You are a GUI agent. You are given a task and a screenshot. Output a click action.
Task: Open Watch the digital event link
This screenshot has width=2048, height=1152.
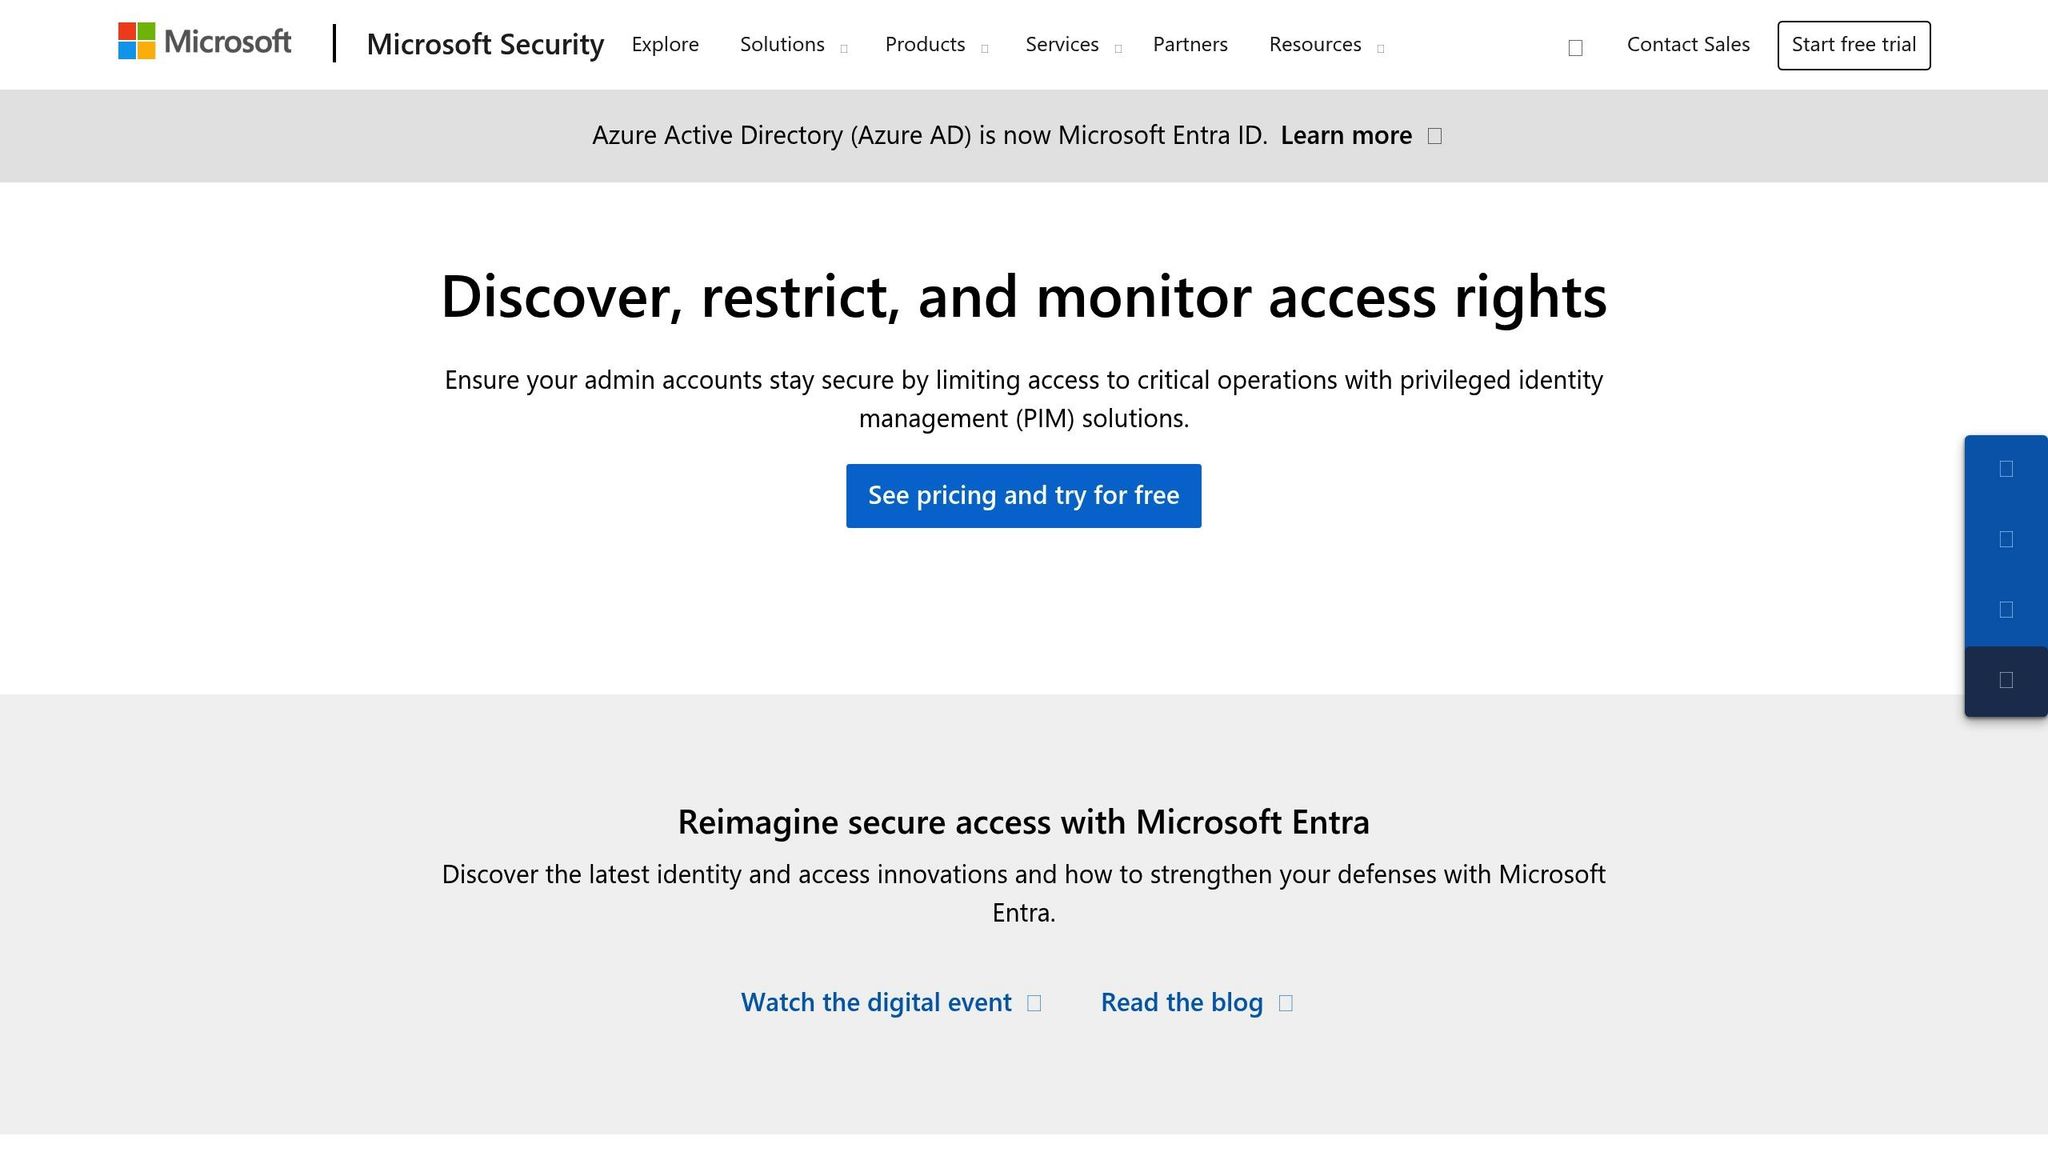tap(876, 1002)
